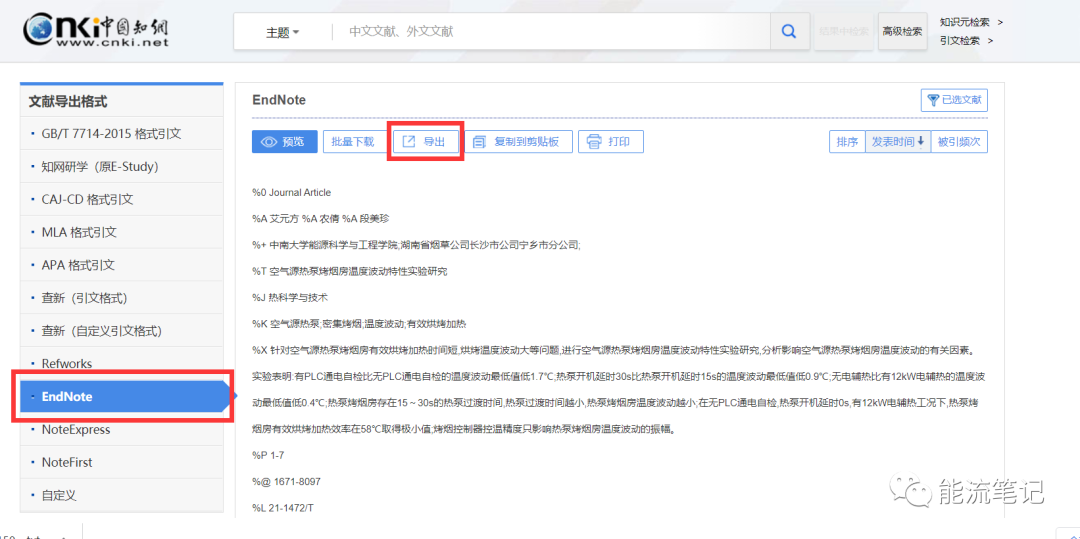Open 高级检索 advanced search

pyautogui.click(x=902, y=31)
